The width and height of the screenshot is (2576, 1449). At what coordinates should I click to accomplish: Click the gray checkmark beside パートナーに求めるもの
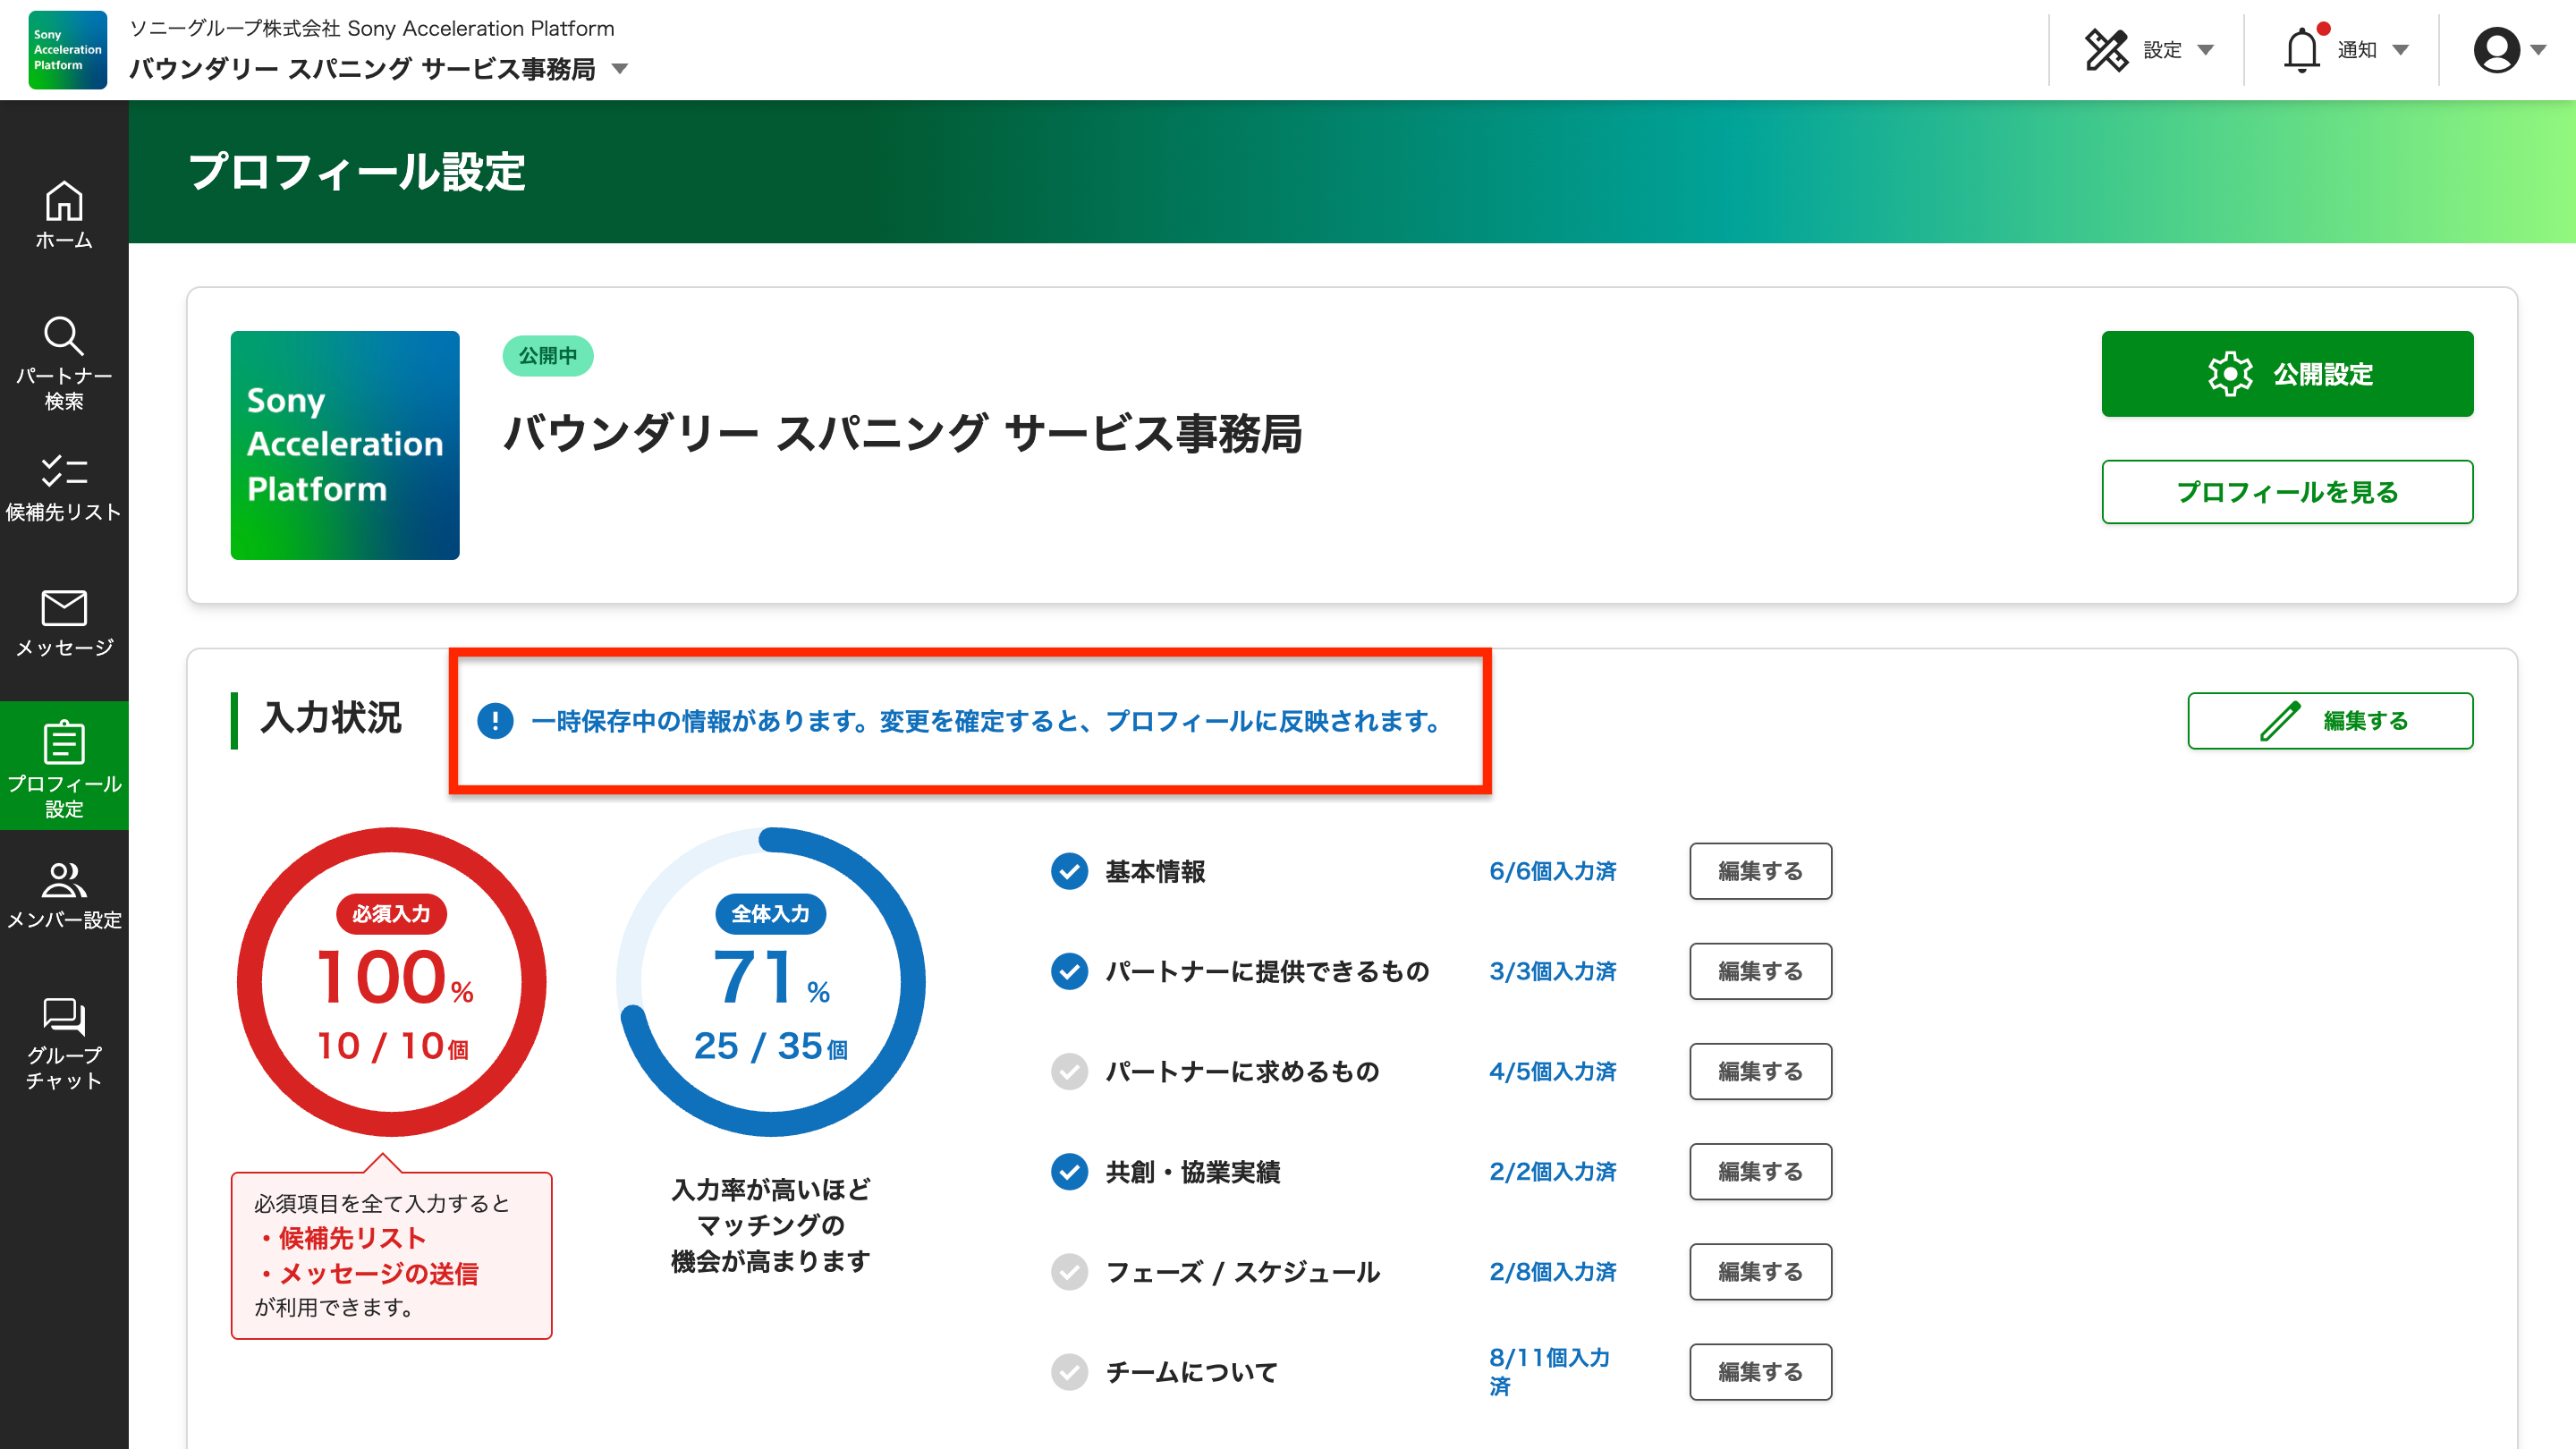[x=1069, y=1071]
